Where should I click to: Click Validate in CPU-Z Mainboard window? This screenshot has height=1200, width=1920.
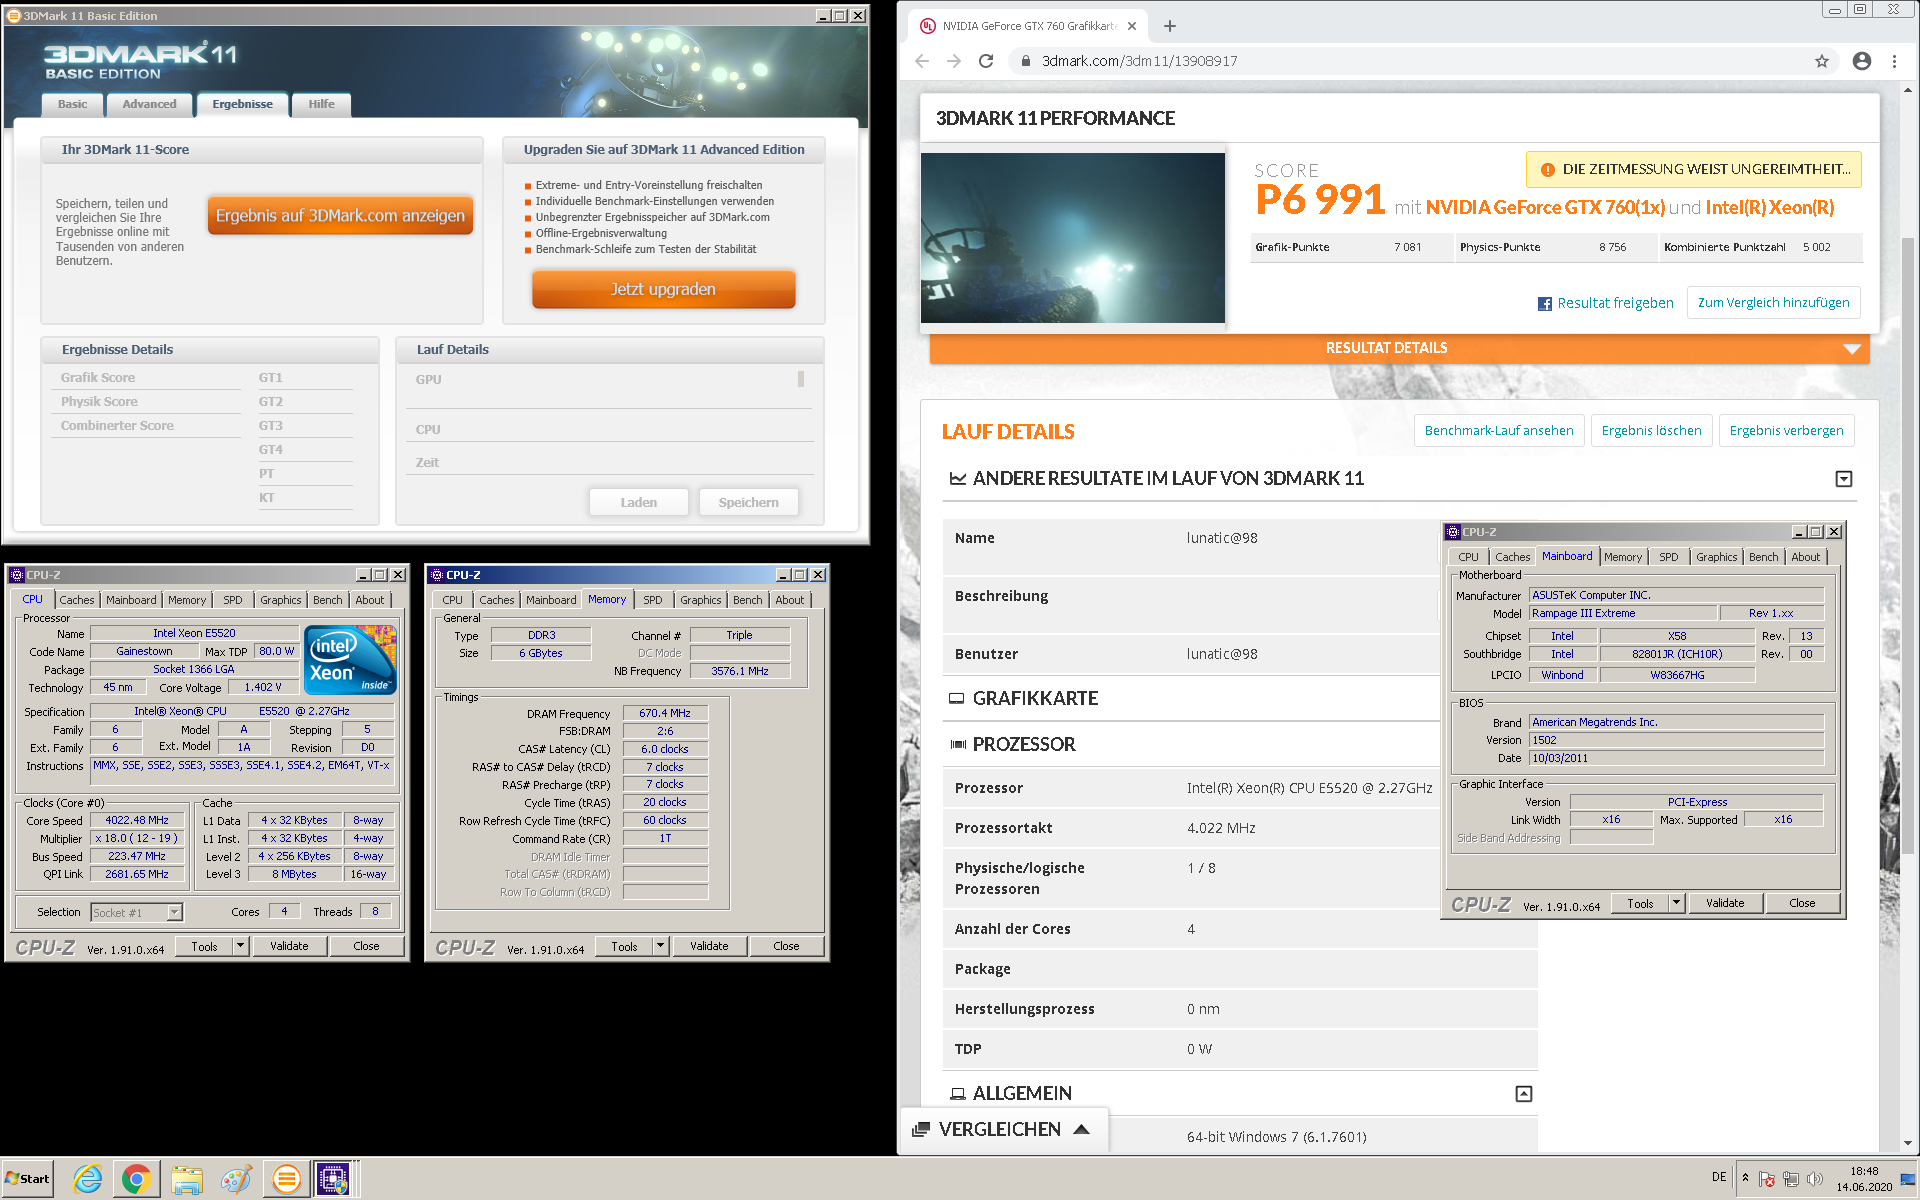pyautogui.click(x=1725, y=903)
